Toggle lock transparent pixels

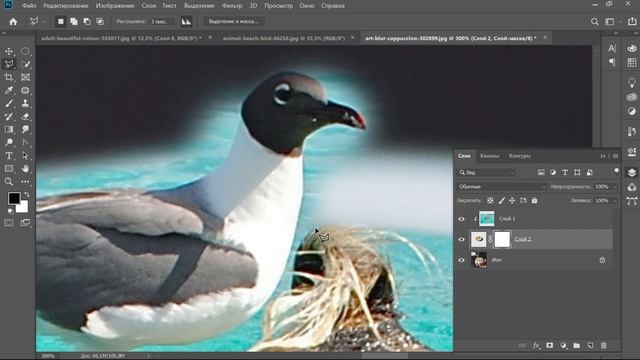tap(490, 200)
